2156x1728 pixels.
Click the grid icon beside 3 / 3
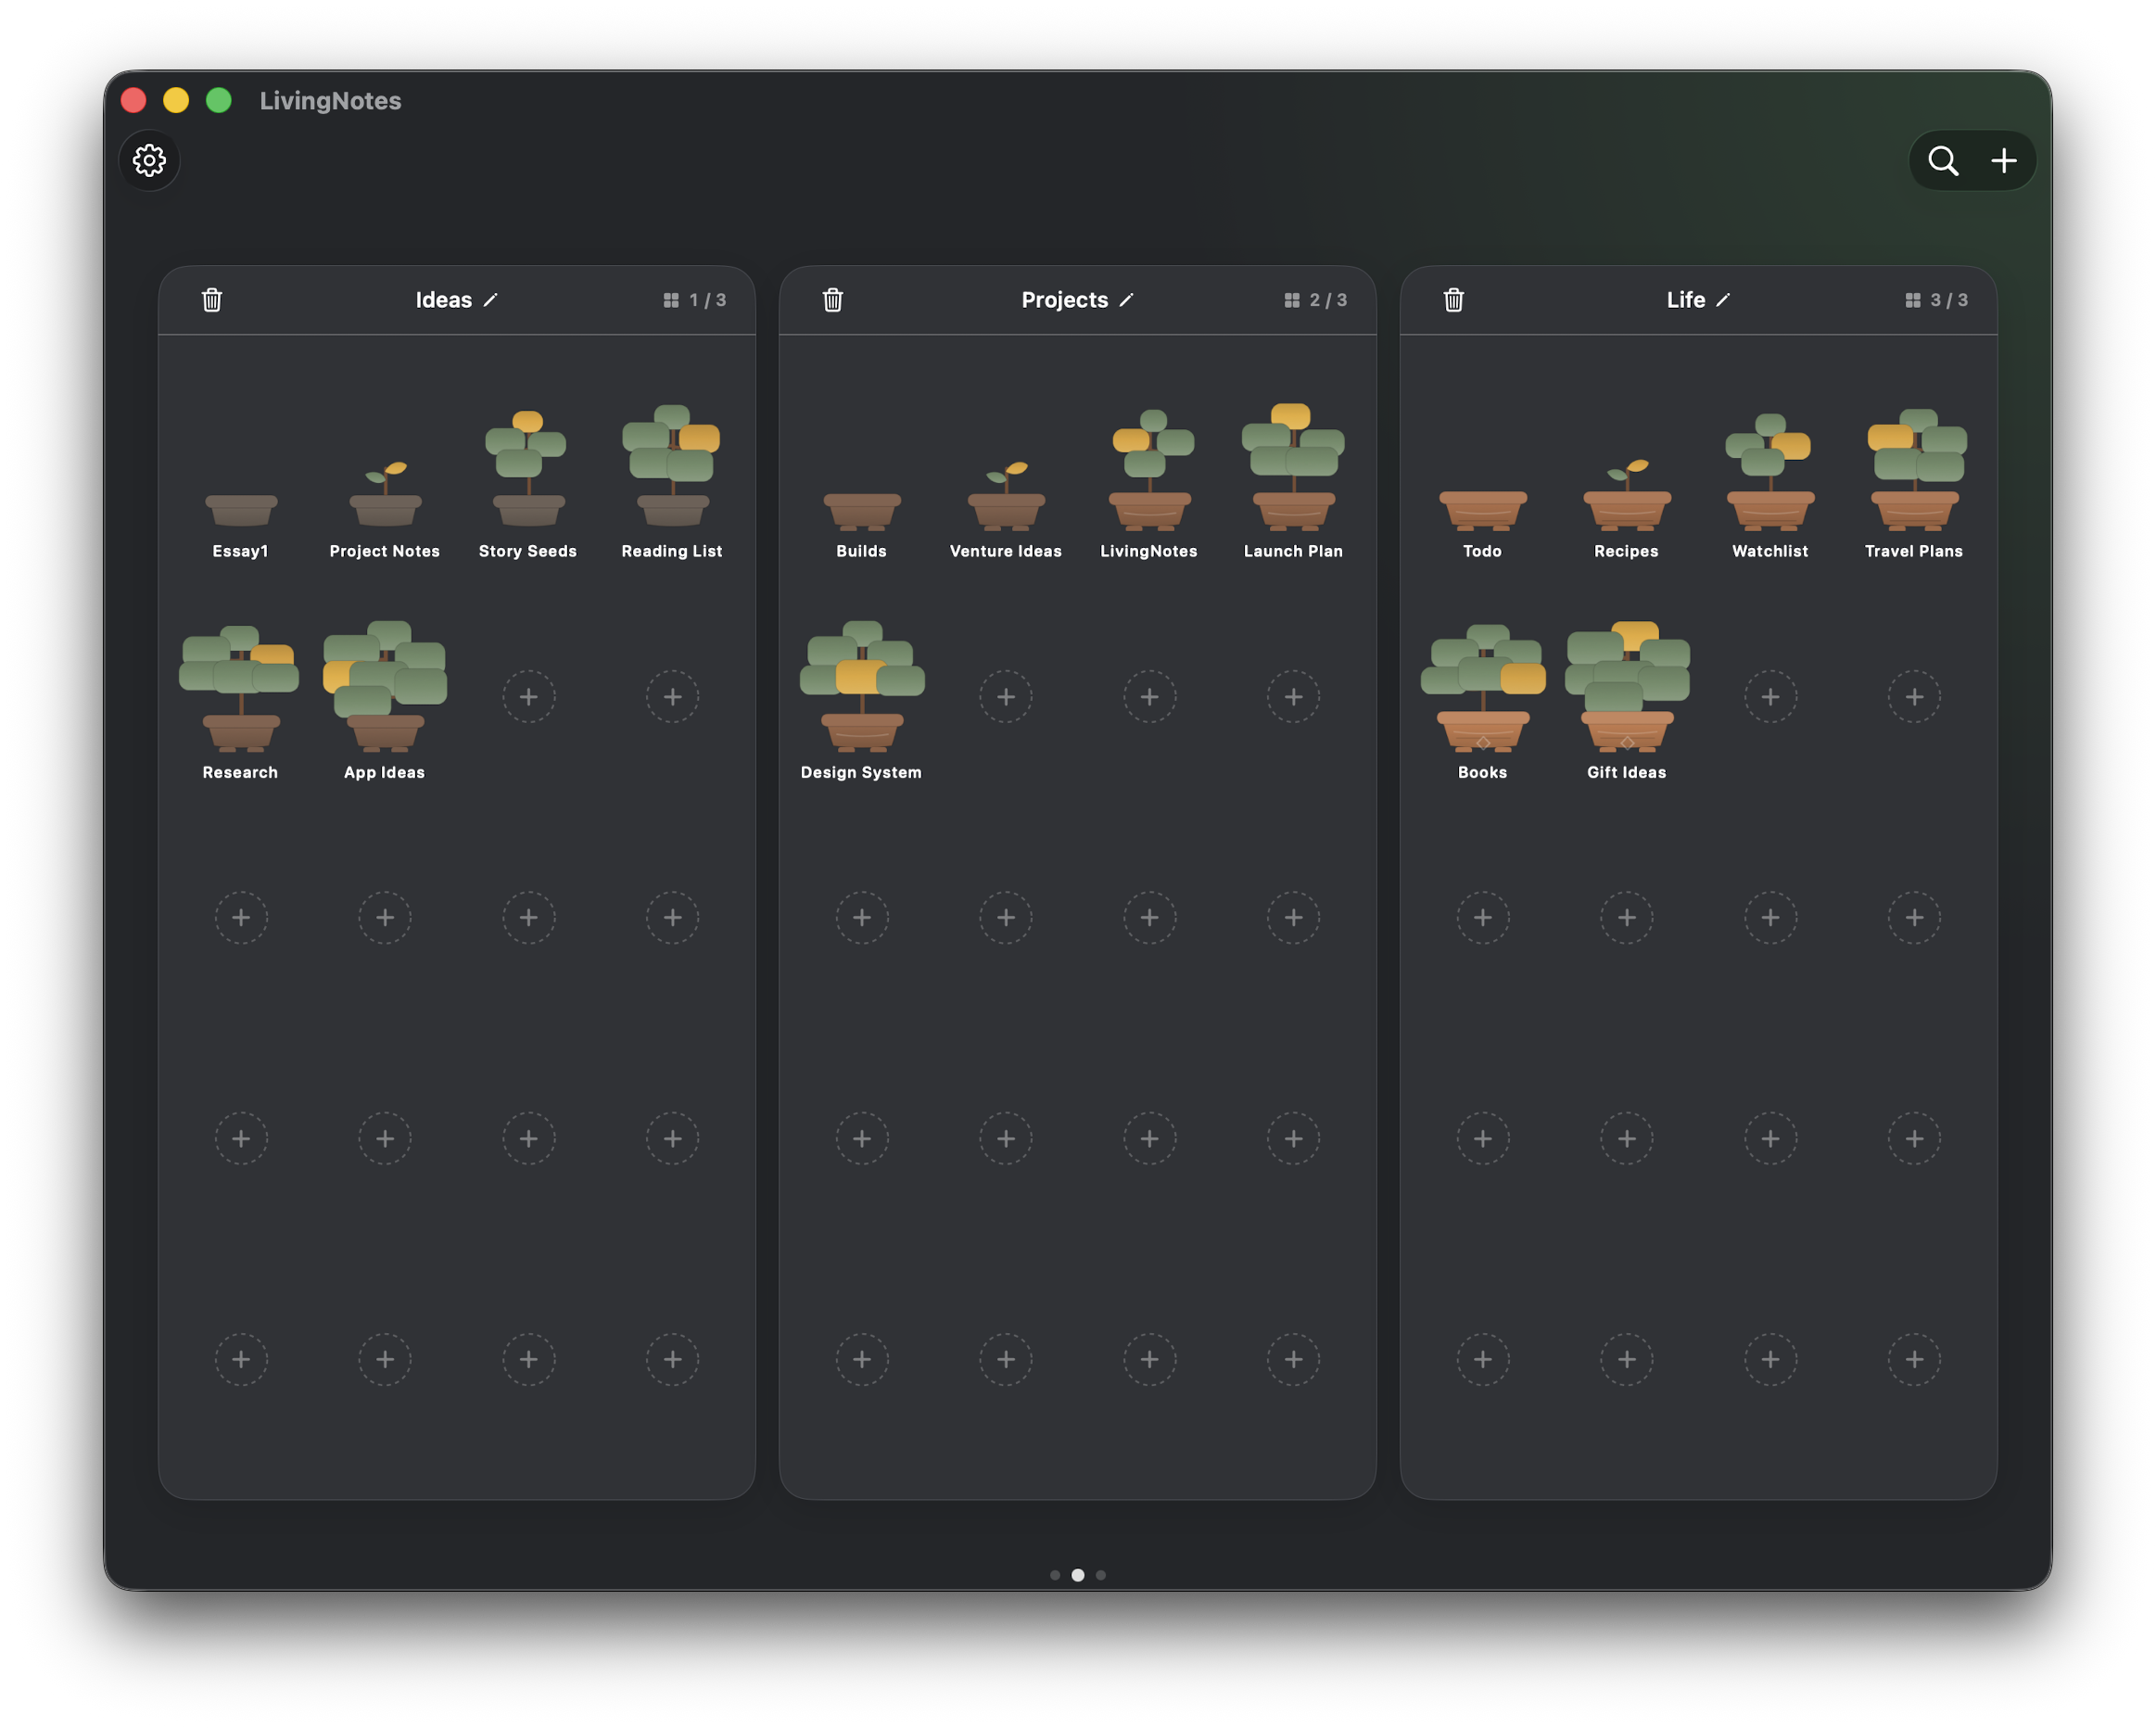(1913, 300)
